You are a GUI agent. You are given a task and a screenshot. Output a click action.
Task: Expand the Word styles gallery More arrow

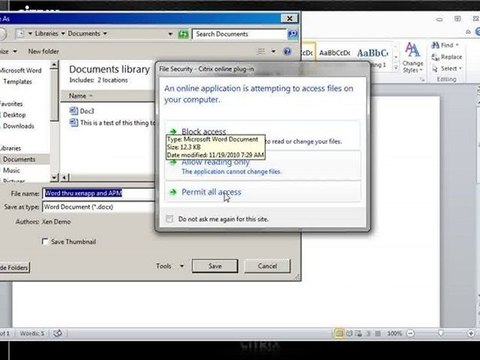[x=396, y=68]
